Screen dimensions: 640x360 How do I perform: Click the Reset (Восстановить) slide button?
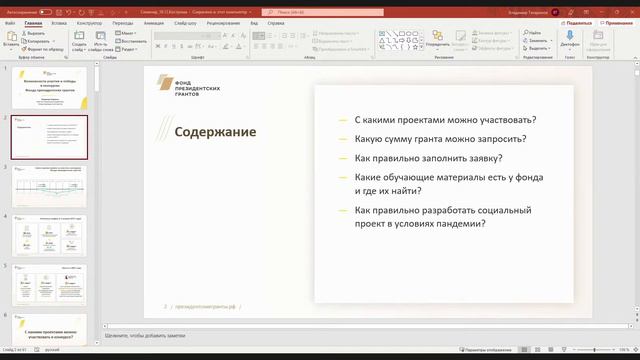click(131, 41)
